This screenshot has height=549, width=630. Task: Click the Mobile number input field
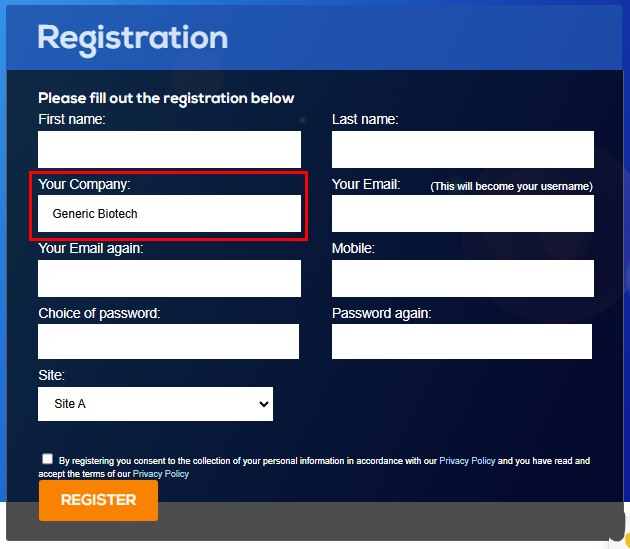click(462, 279)
